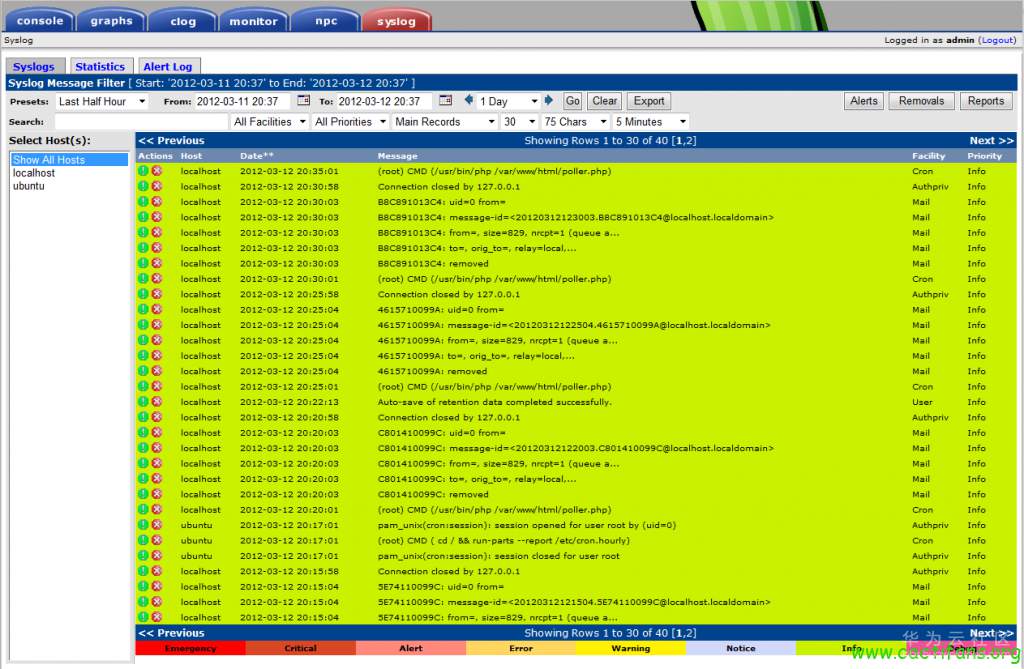Click the Logout link

(x=998, y=40)
